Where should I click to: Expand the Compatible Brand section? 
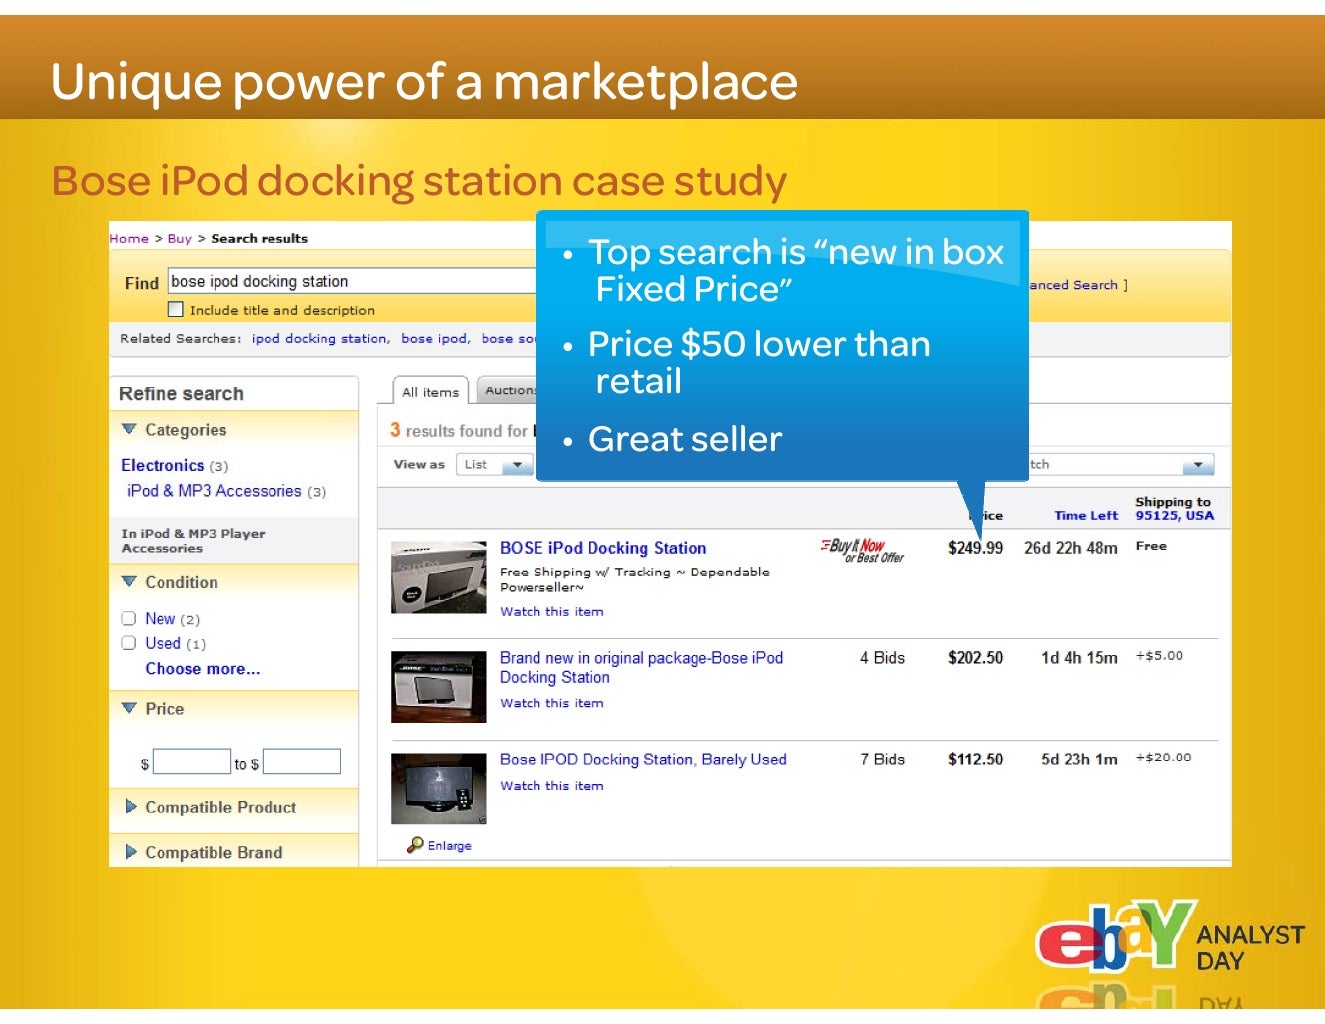131,852
